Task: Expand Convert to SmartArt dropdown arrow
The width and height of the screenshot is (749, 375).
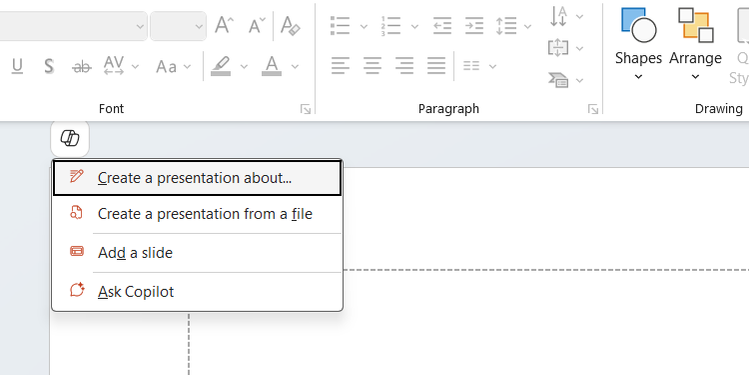Action: [x=579, y=81]
